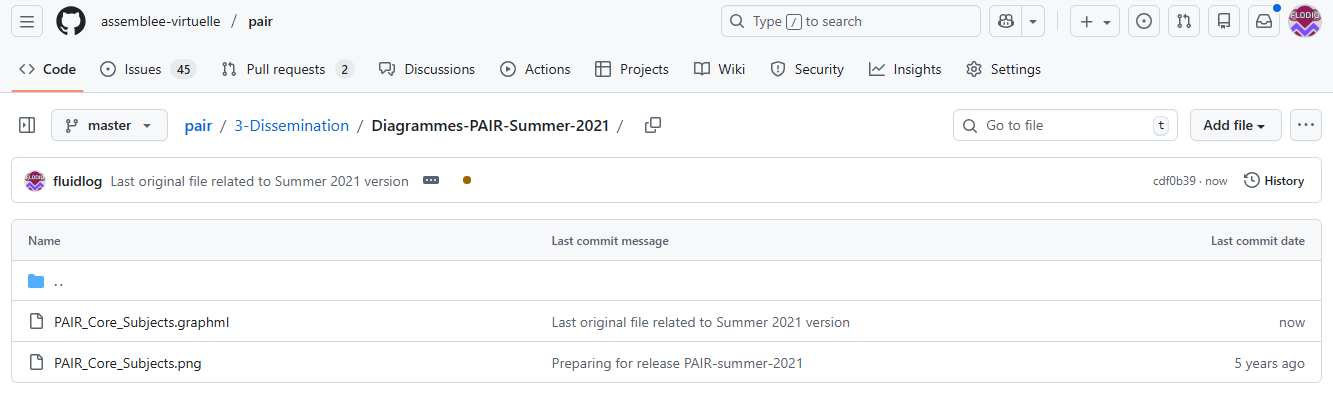Switch to the Insights tab

tap(905, 69)
